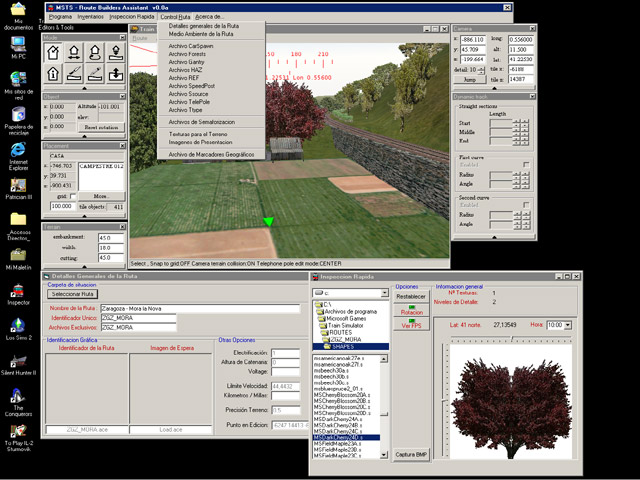The height and width of the screenshot is (480, 640).
Task: Adjust the horizontal slider above tree preview
Action: (513, 339)
